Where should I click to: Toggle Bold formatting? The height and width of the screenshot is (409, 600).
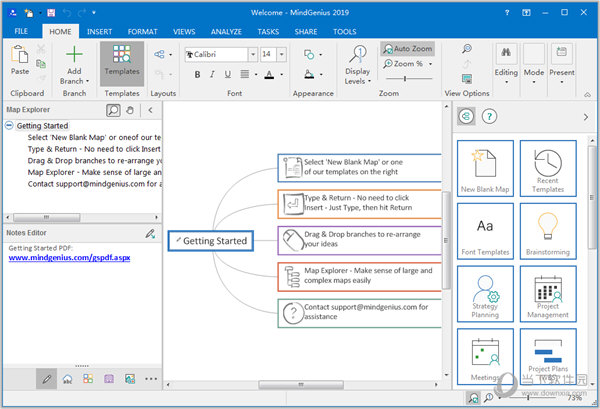tap(197, 74)
